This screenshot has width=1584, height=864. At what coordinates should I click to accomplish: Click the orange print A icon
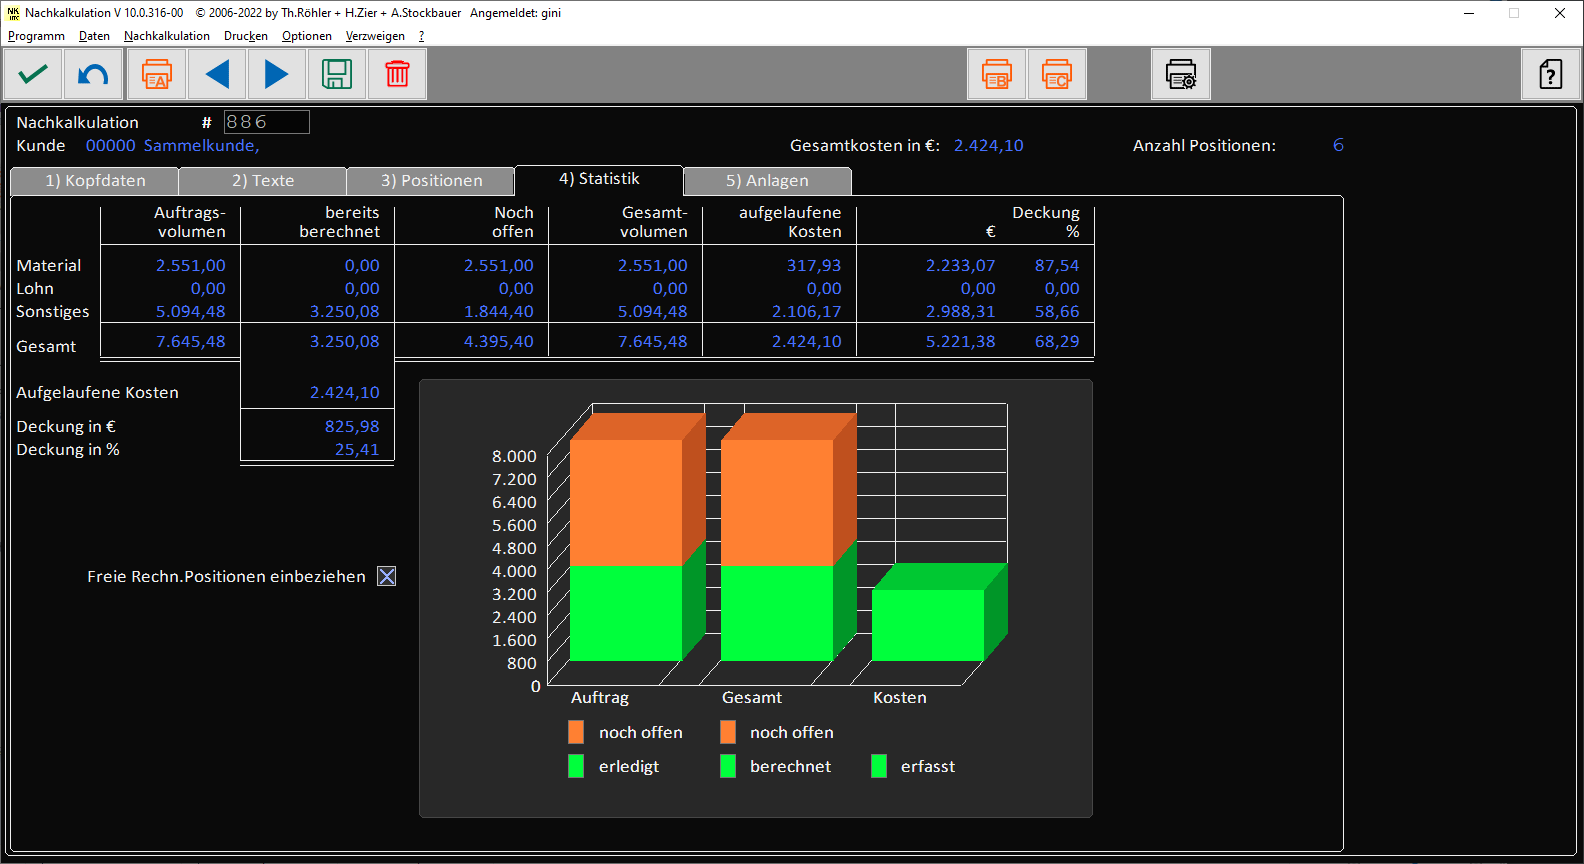coord(157,75)
